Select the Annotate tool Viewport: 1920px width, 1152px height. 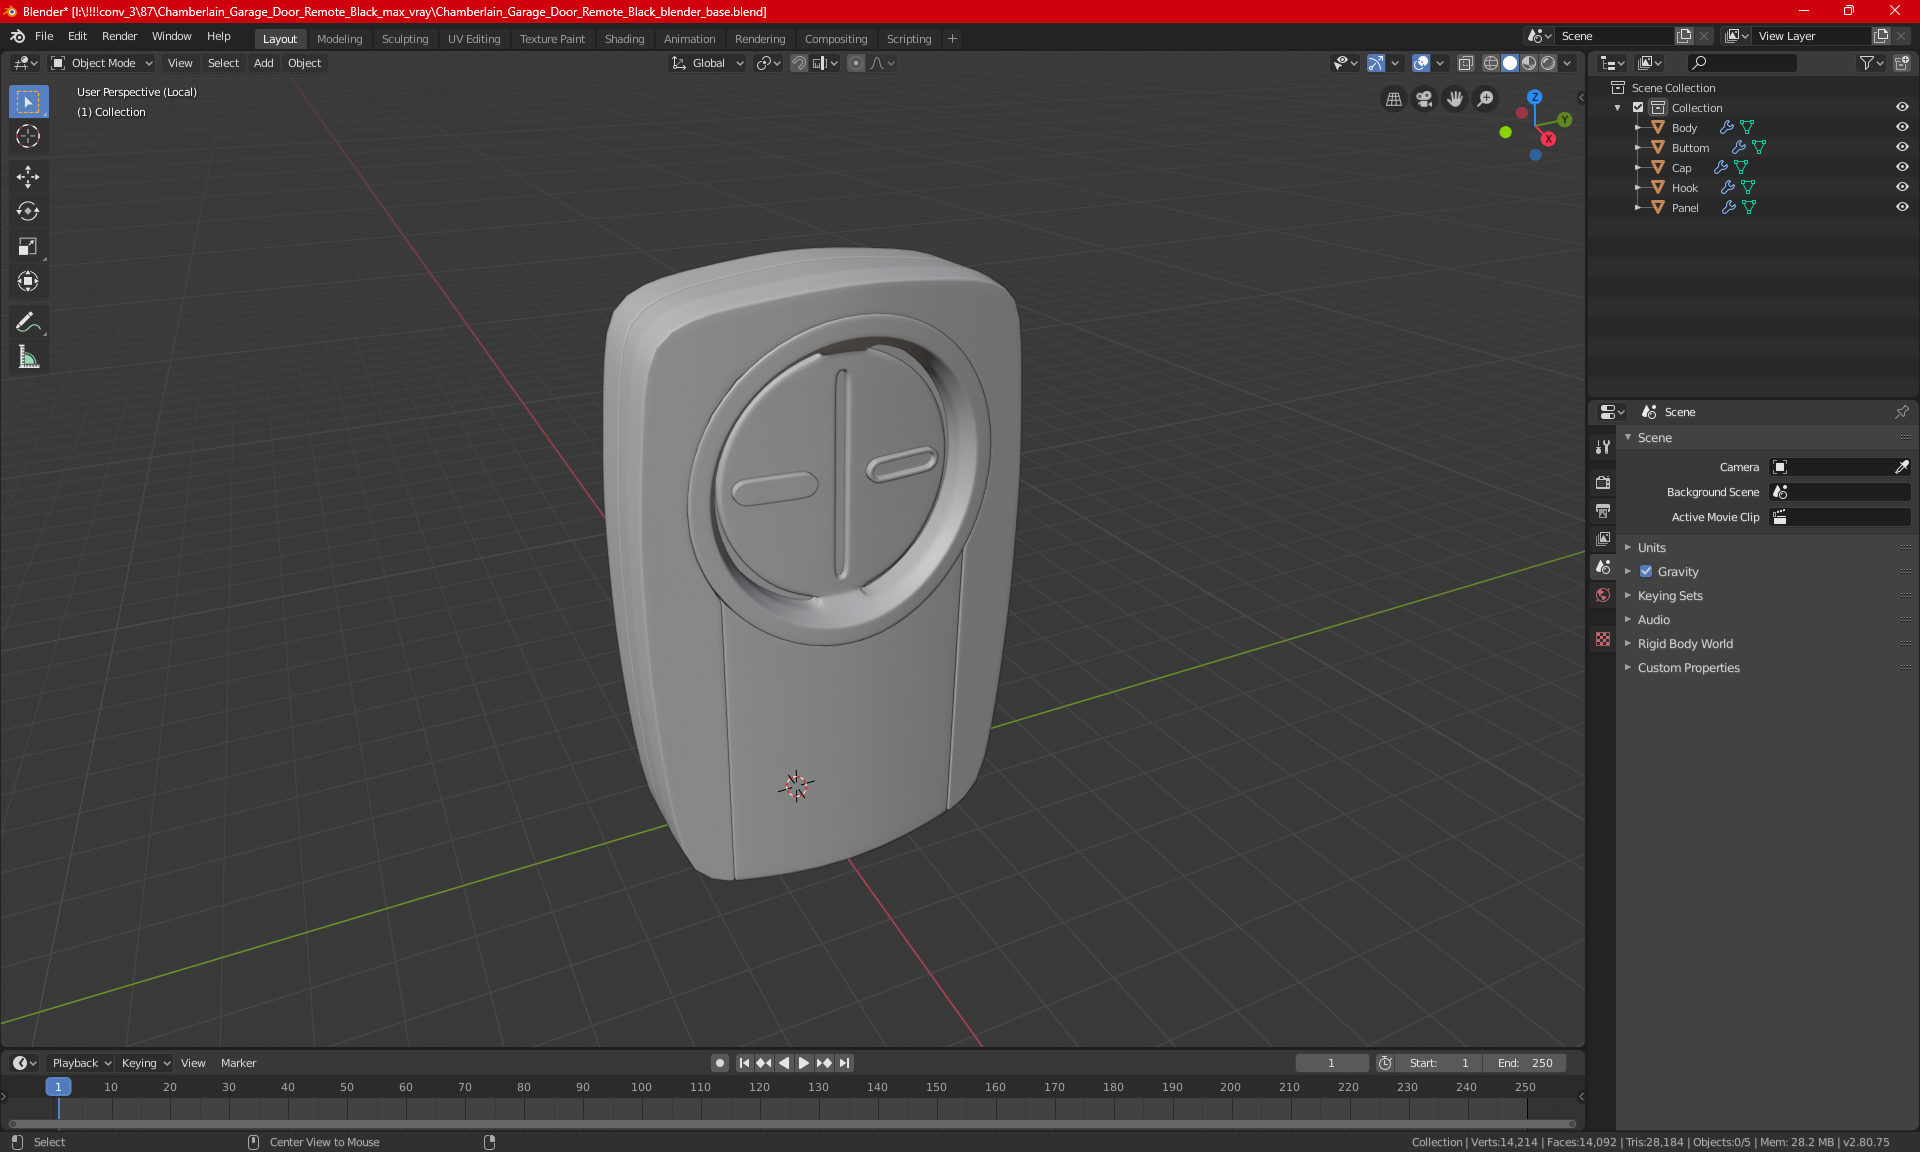tap(28, 322)
